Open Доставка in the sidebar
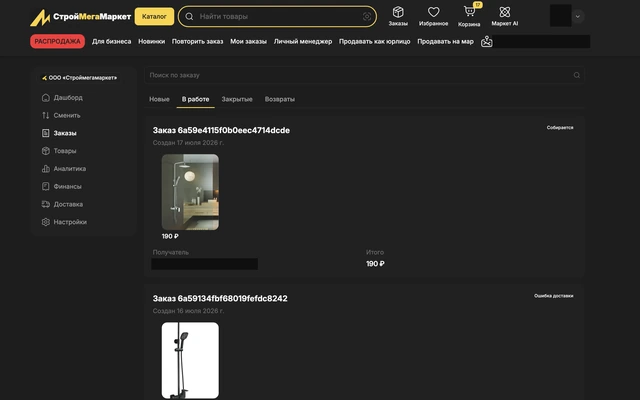This screenshot has width=640, height=400. (x=62, y=204)
